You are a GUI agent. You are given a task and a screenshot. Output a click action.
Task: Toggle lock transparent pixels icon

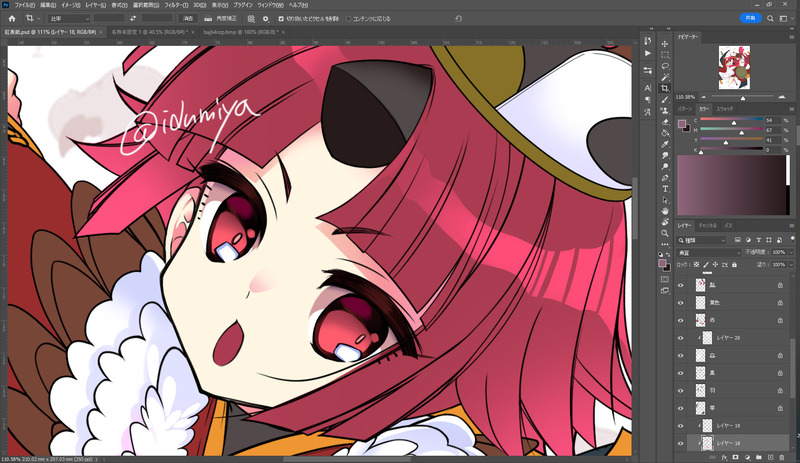click(696, 265)
